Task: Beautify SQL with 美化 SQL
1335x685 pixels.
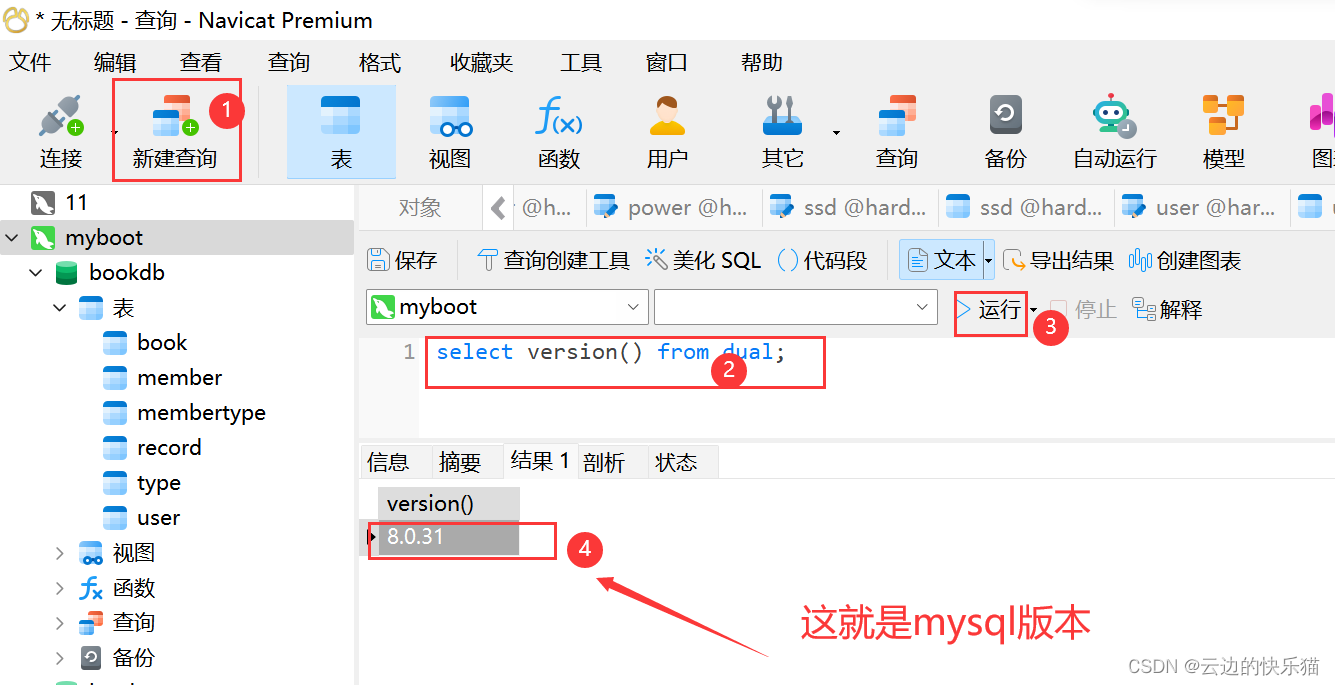Action: click(703, 261)
